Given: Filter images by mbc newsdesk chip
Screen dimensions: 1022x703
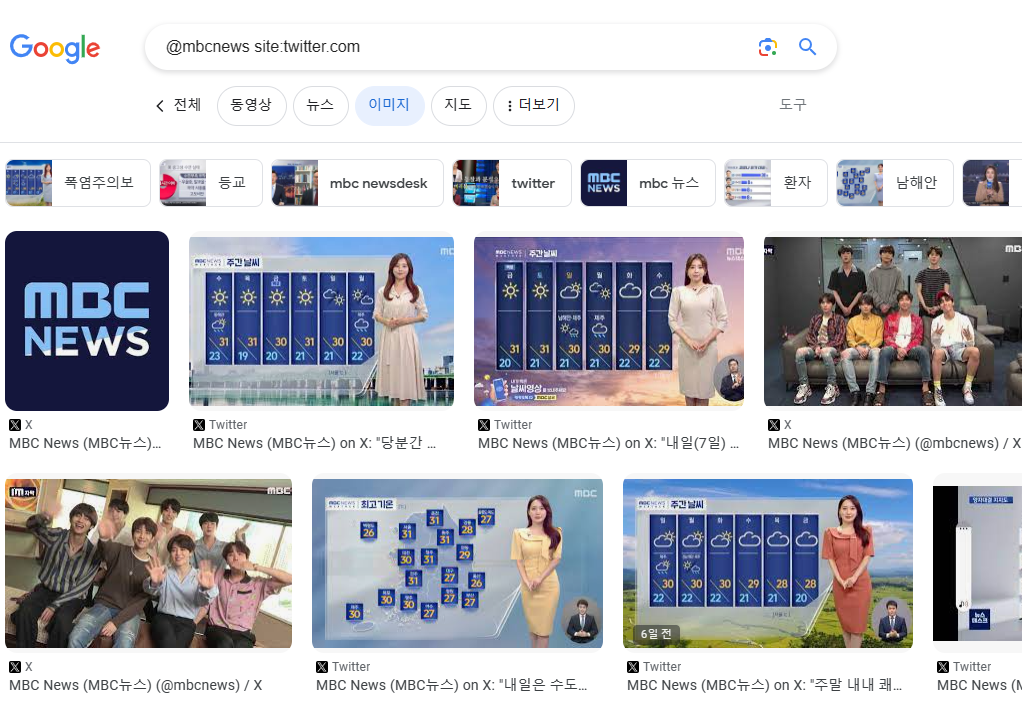Looking at the screenshot, I should click(357, 183).
